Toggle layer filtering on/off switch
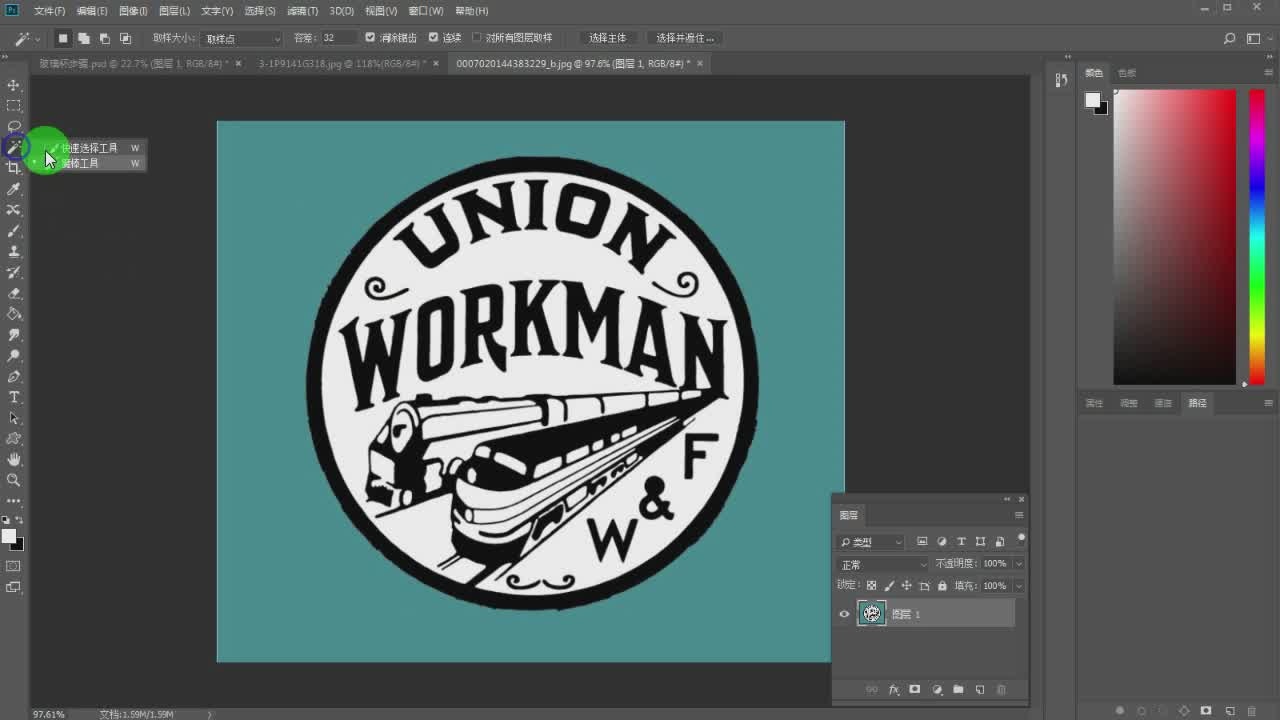This screenshot has width=1280, height=720. coord(1020,539)
